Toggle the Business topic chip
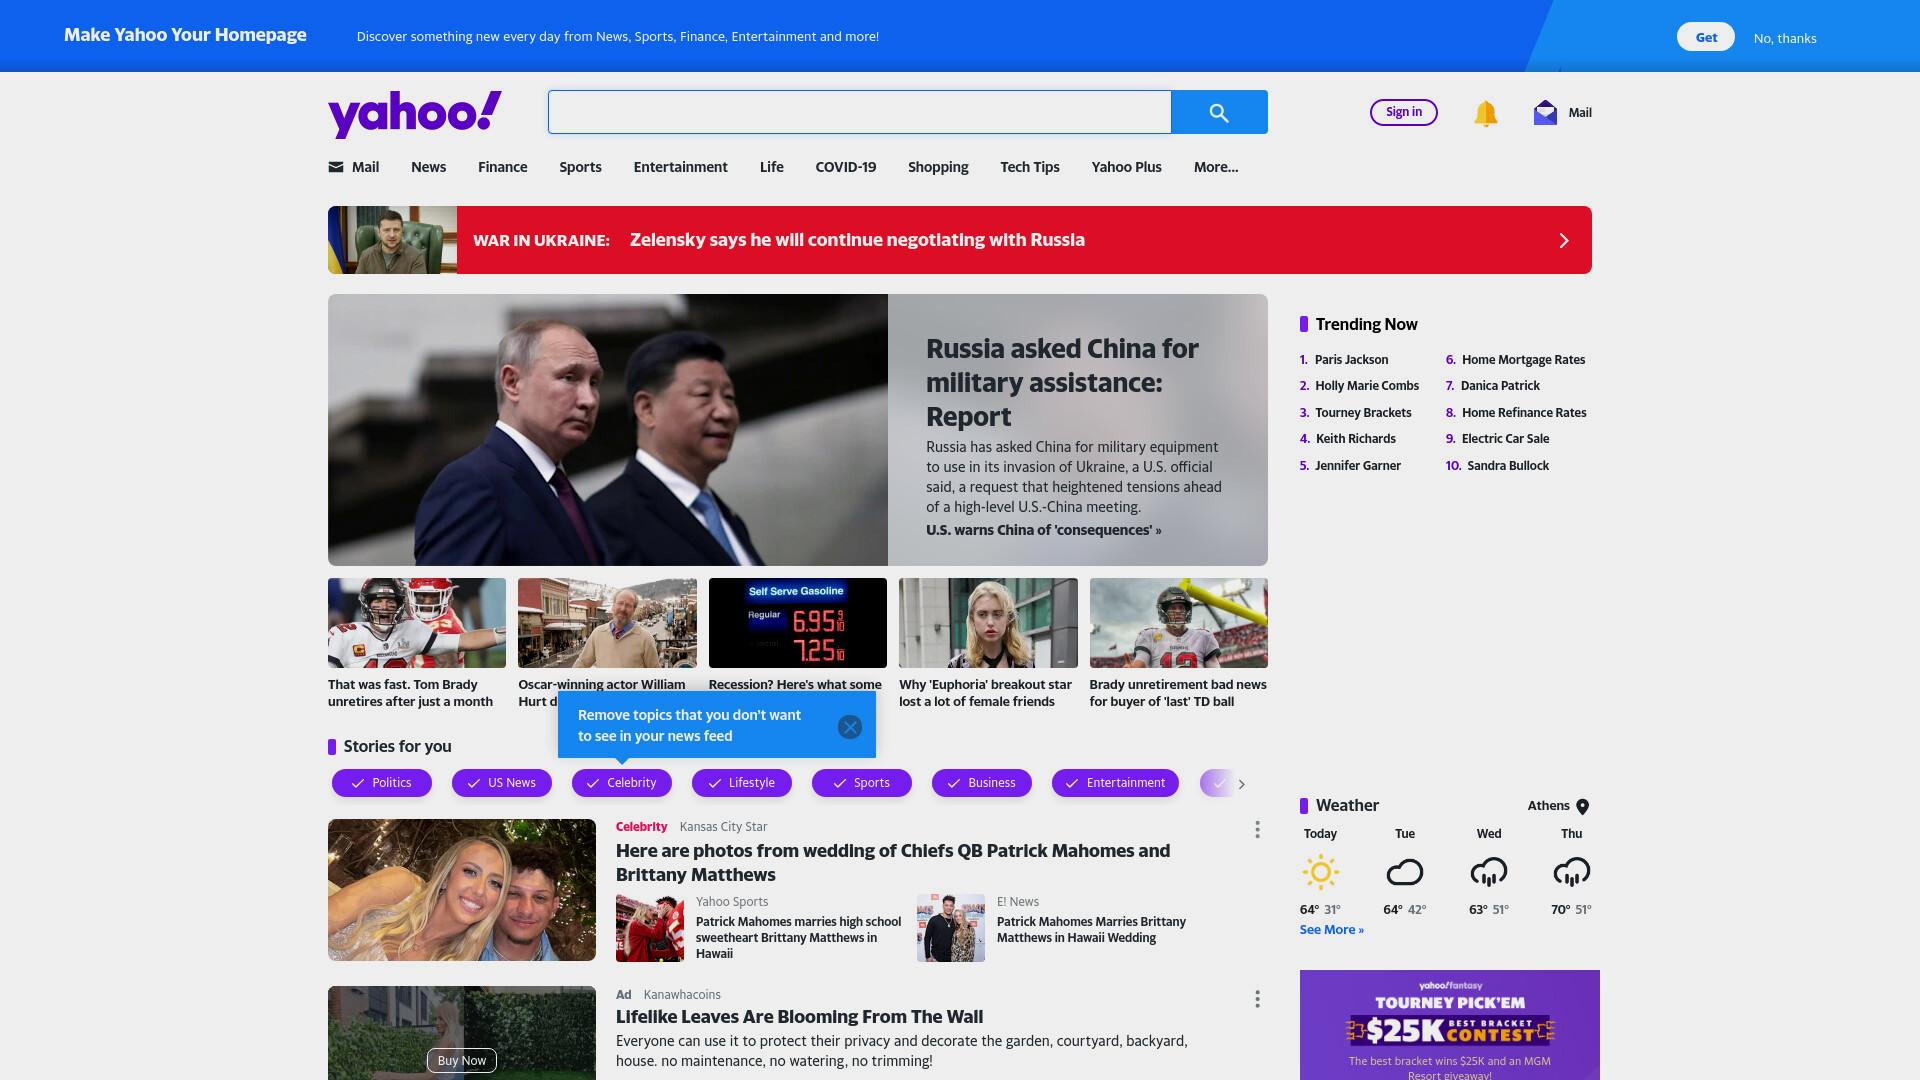The image size is (1920, 1080). pos(982,783)
